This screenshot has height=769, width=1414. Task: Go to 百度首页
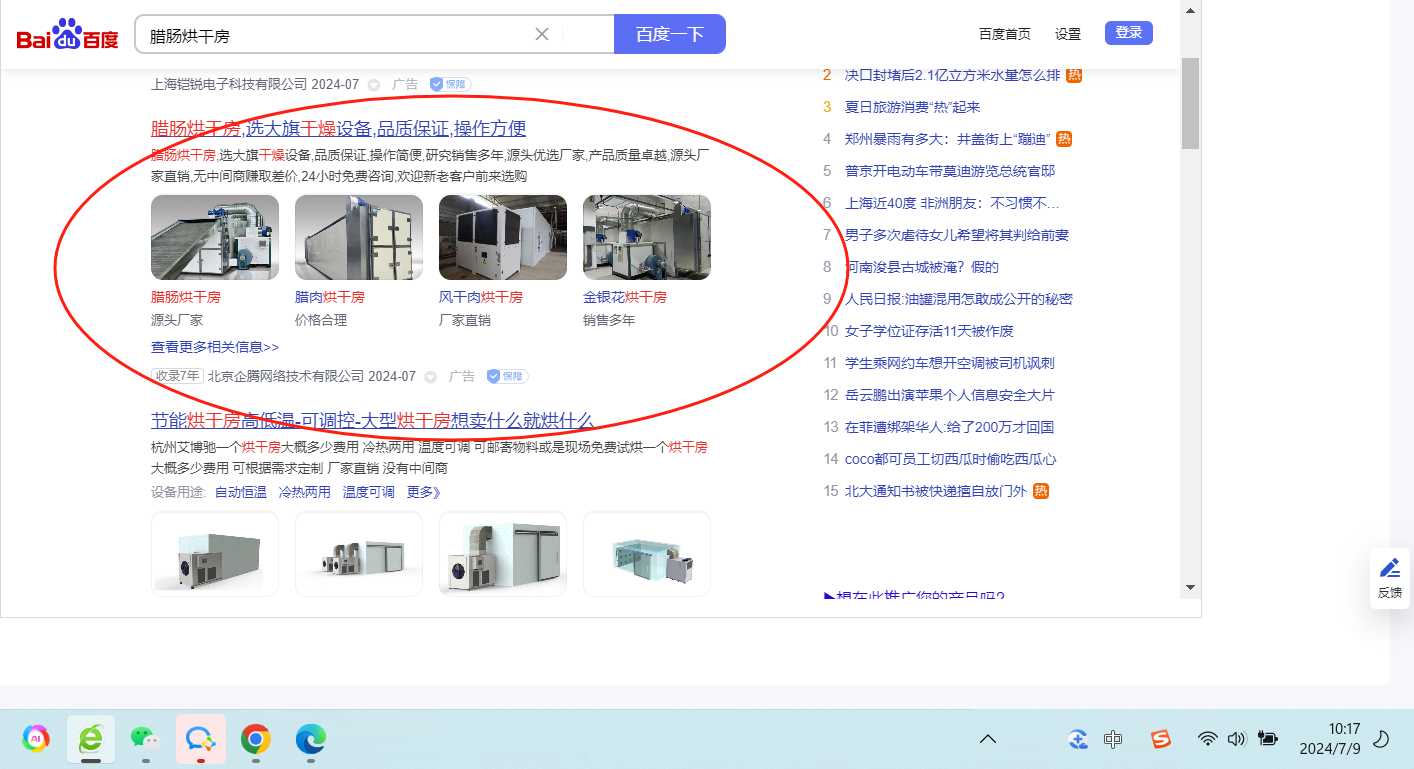click(x=1005, y=34)
